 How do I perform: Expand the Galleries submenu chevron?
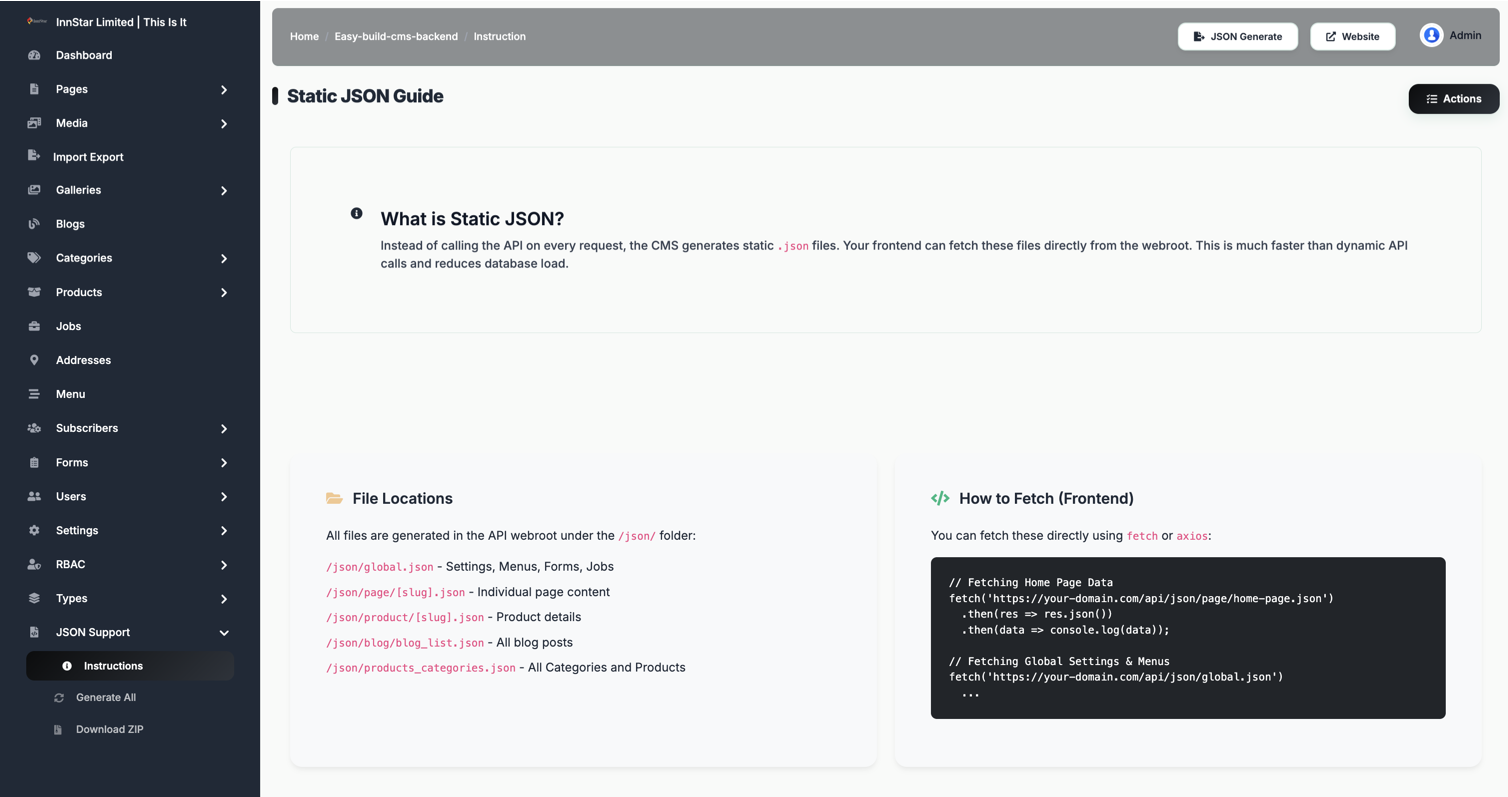[x=224, y=191]
